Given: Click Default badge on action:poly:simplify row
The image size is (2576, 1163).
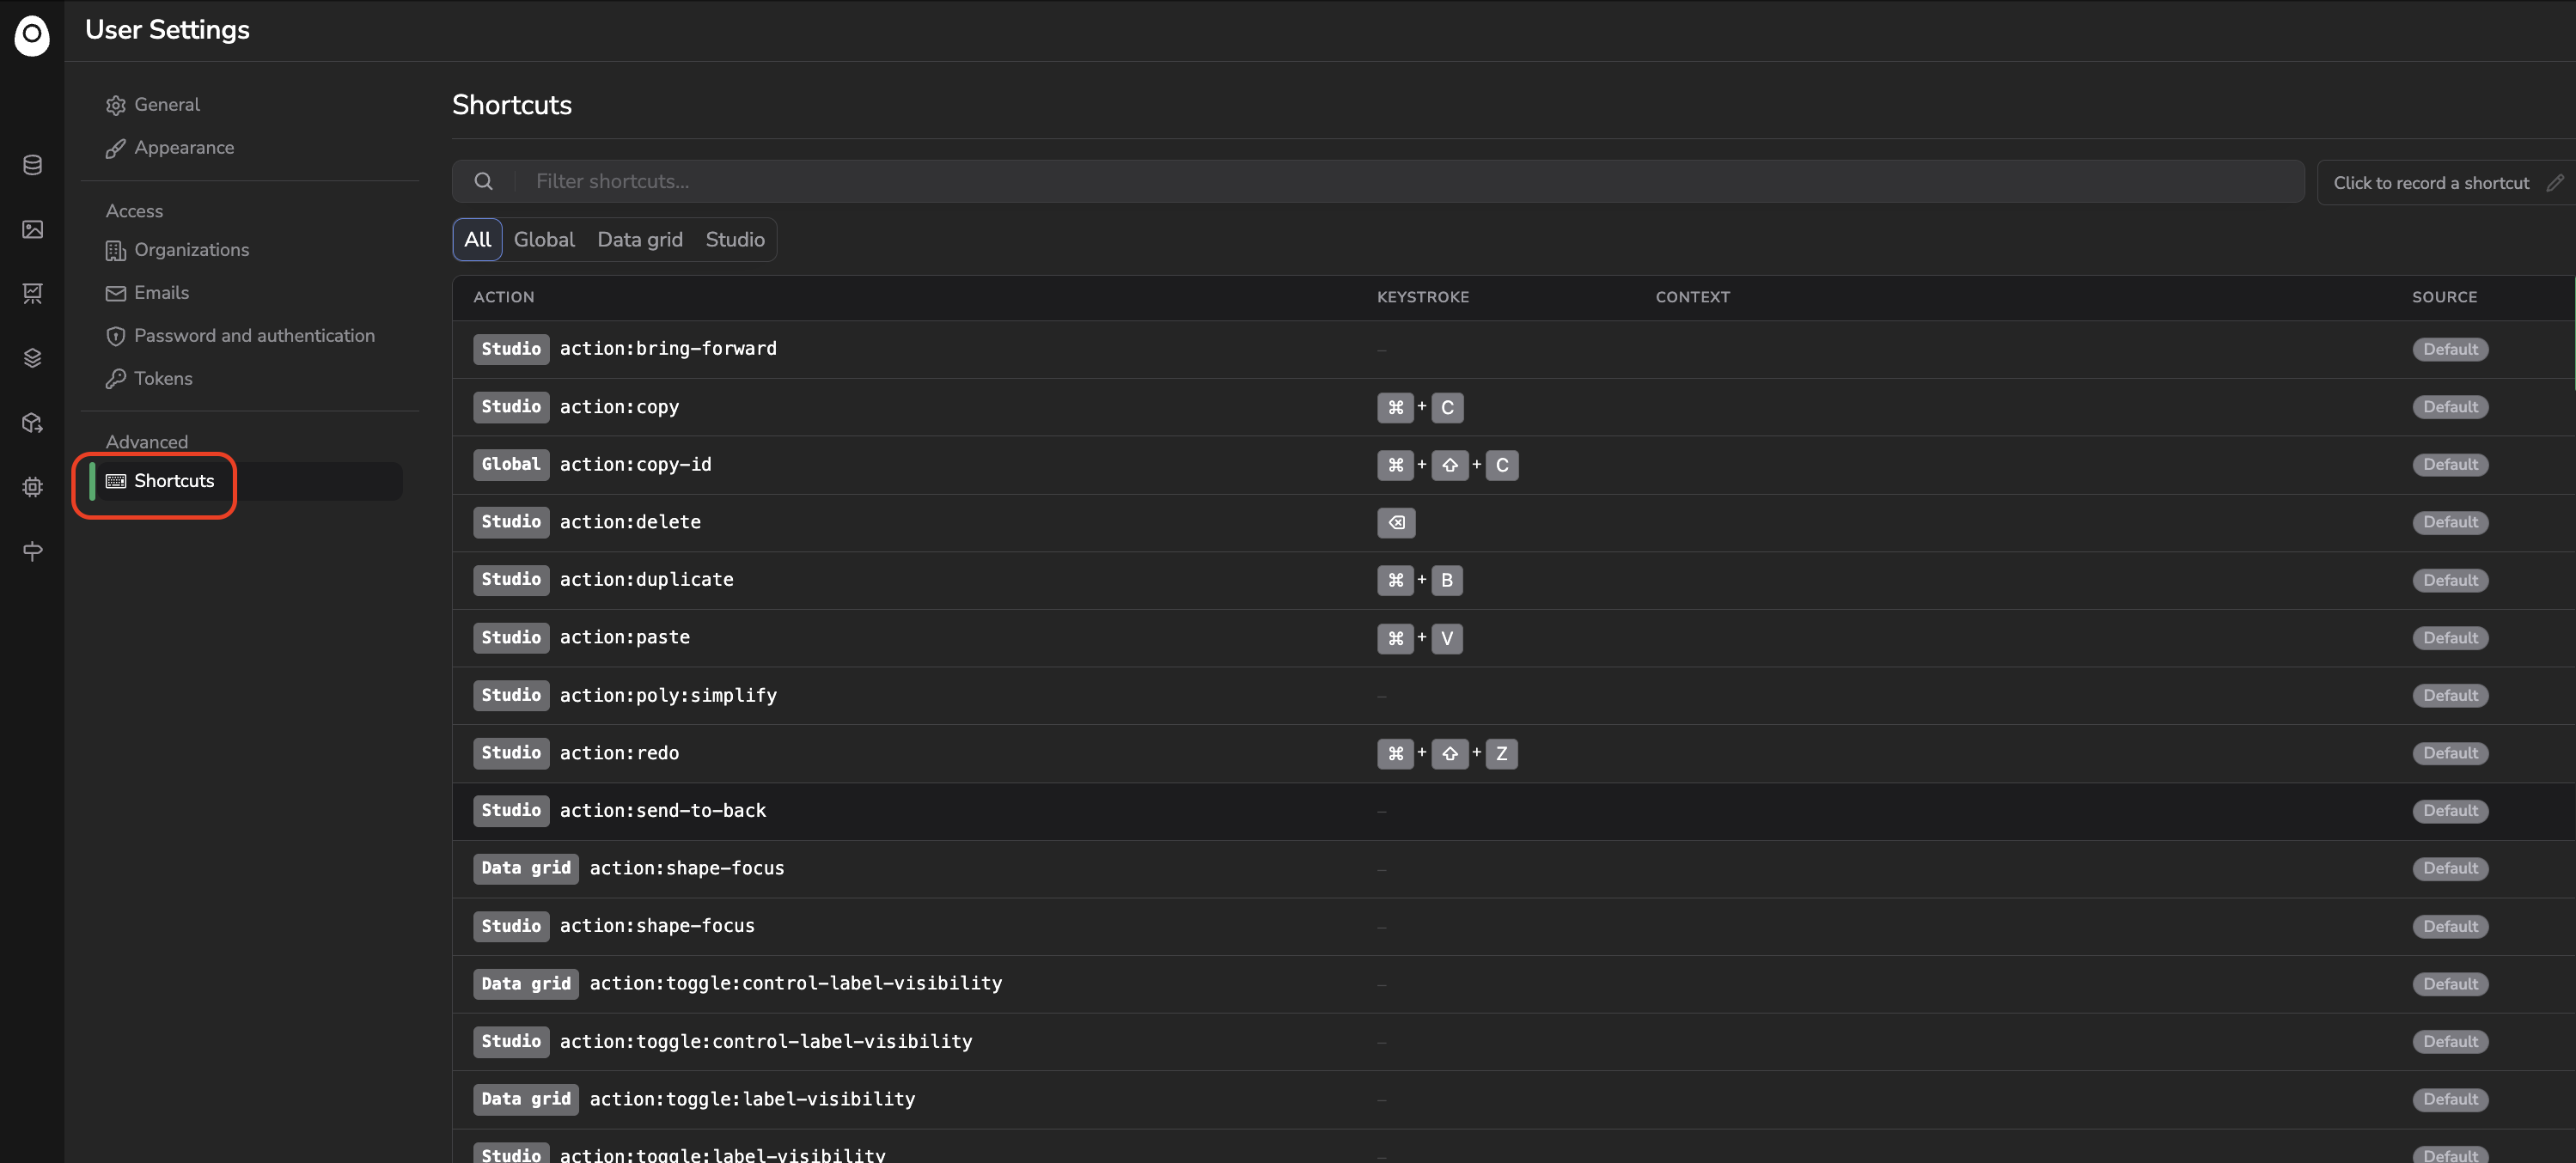Looking at the screenshot, I should click(x=2450, y=695).
